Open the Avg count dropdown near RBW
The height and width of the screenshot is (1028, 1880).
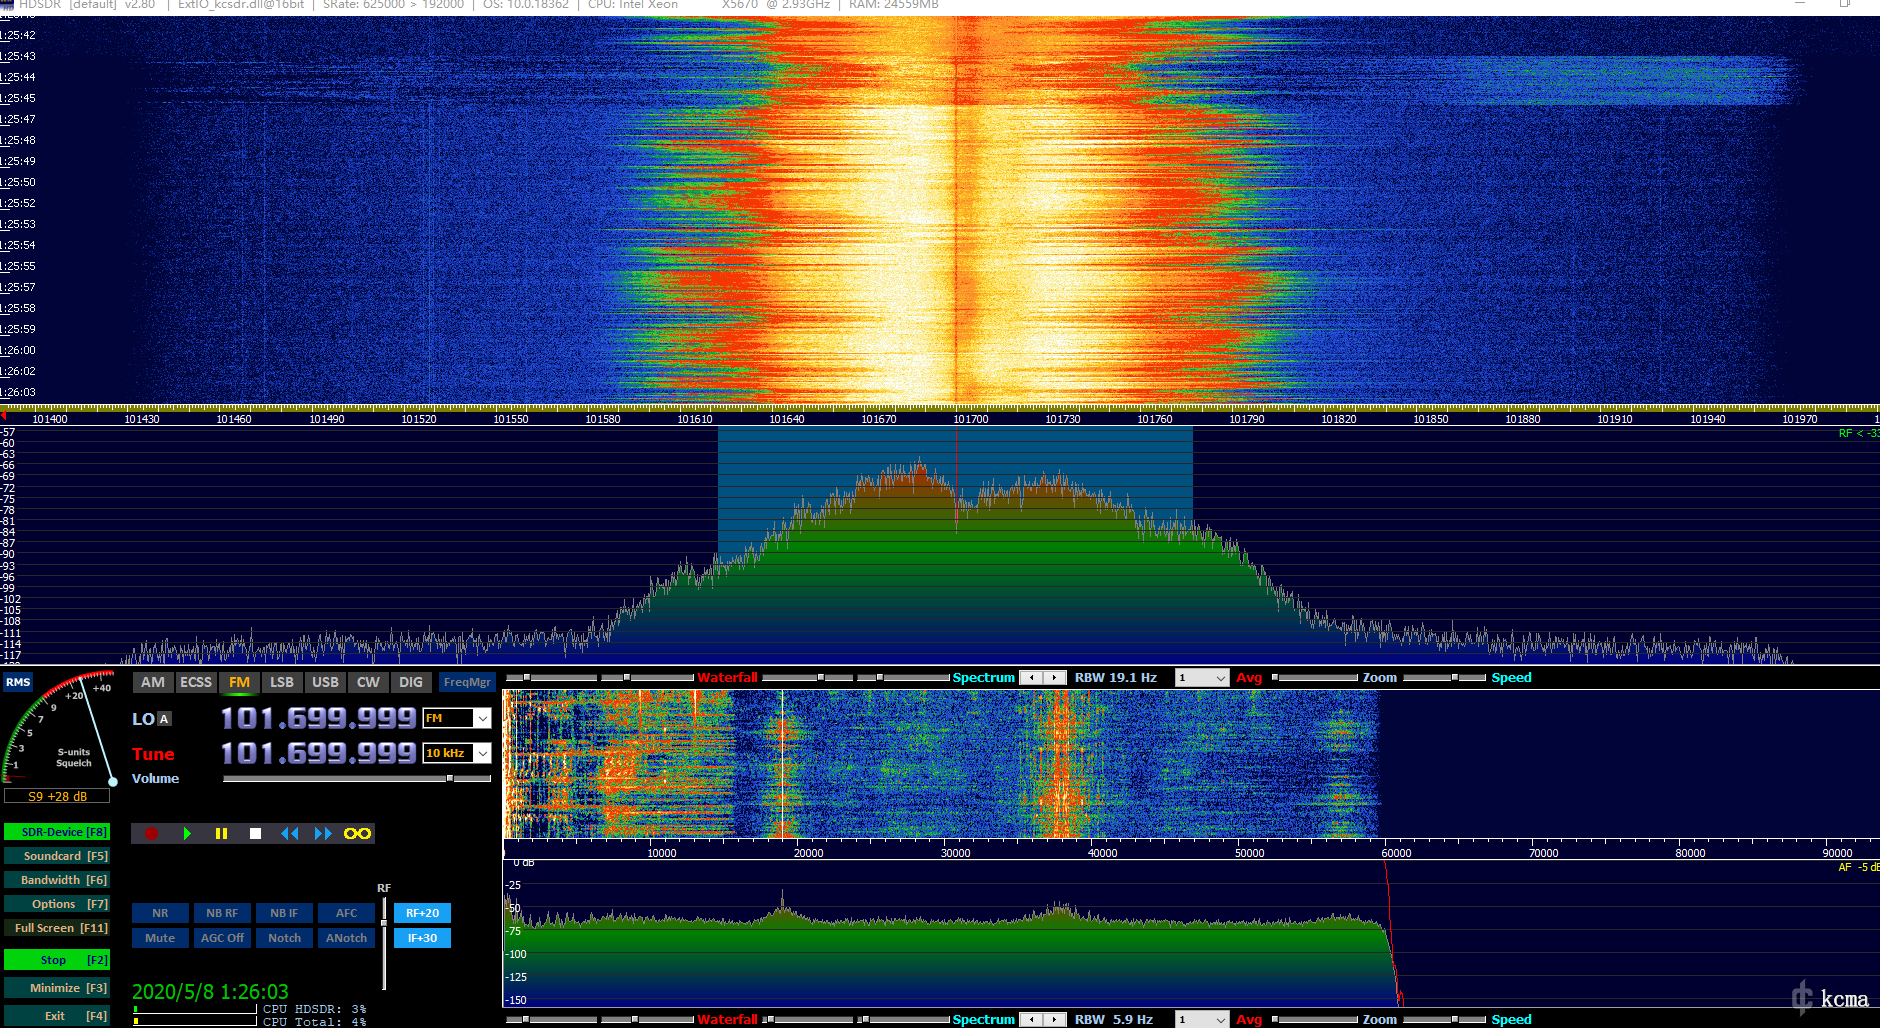(1201, 677)
